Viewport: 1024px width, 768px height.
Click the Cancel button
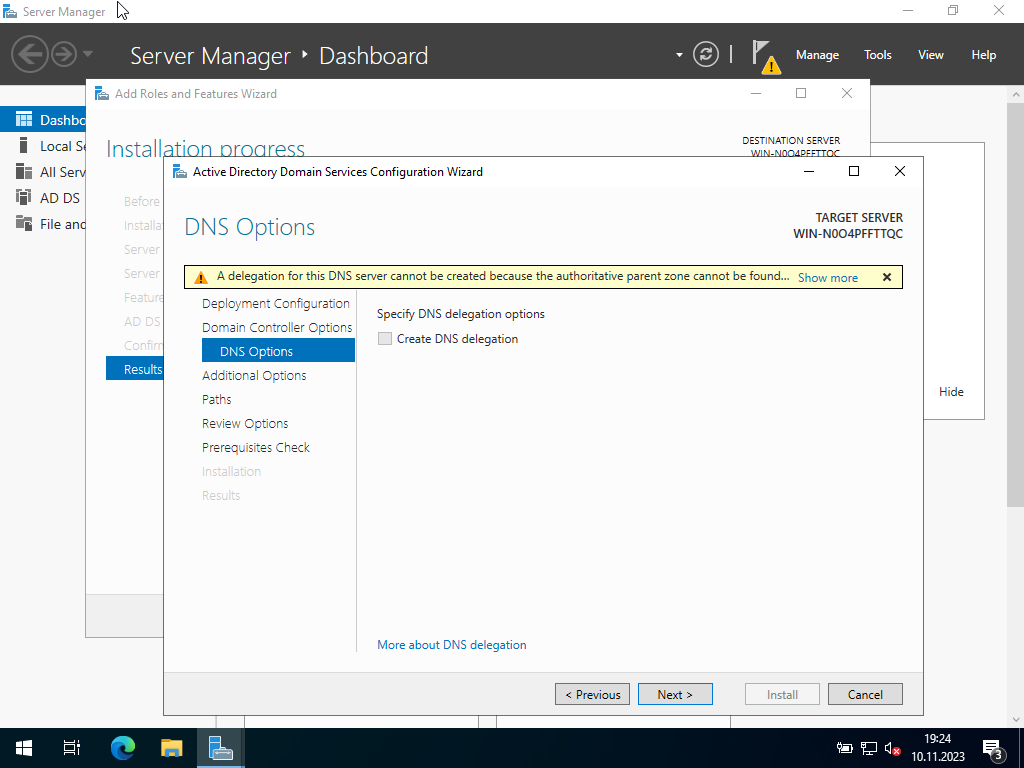click(x=865, y=694)
